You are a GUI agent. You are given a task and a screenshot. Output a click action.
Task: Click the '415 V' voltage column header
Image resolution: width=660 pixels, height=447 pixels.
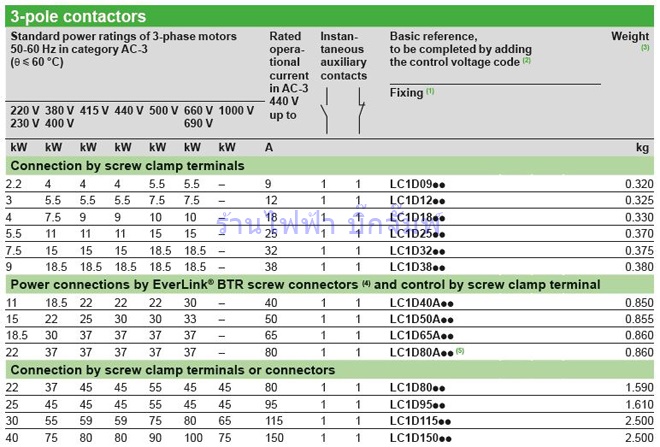94,111
